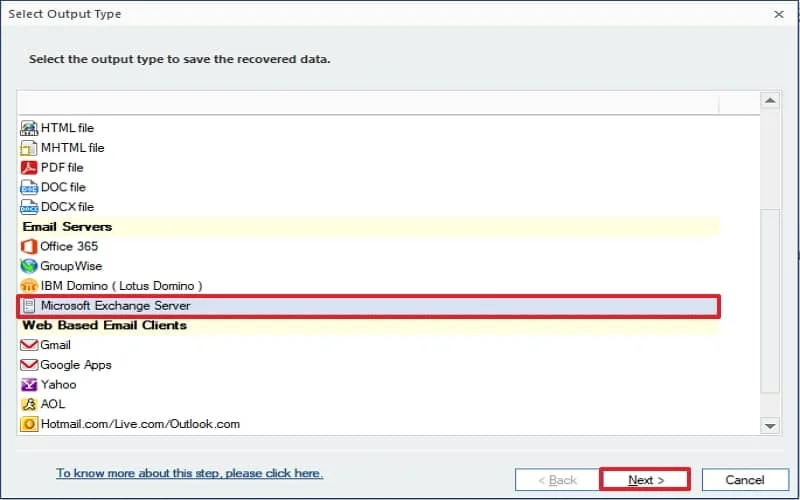Click the purple Yahoo icon

point(29,384)
